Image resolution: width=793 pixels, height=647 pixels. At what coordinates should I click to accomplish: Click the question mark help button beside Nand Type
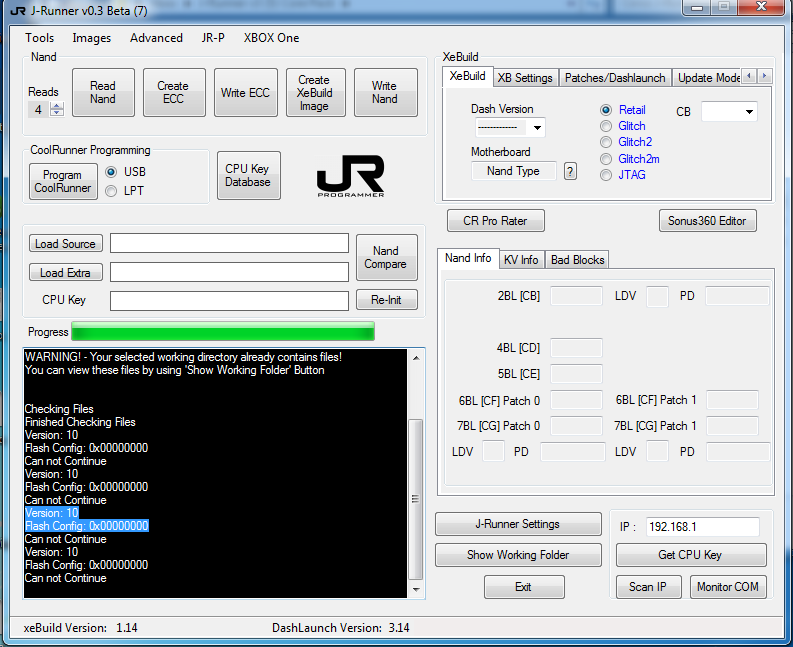(x=570, y=171)
